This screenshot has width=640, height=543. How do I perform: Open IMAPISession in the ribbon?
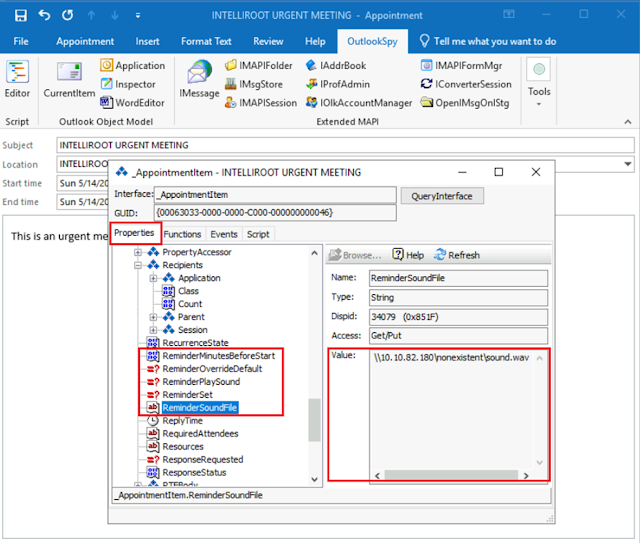coord(261,102)
